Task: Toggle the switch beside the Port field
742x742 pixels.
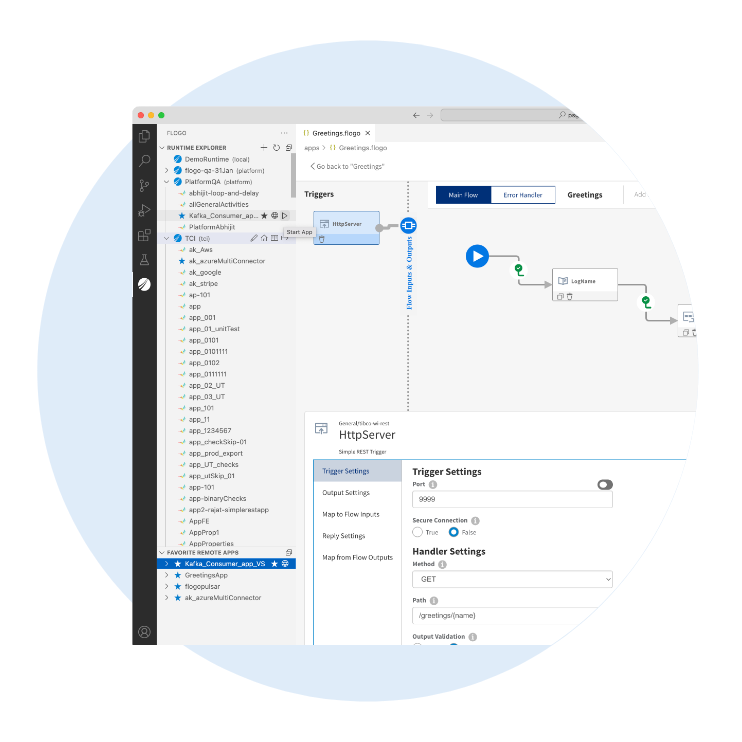Action: pos(604,484)
